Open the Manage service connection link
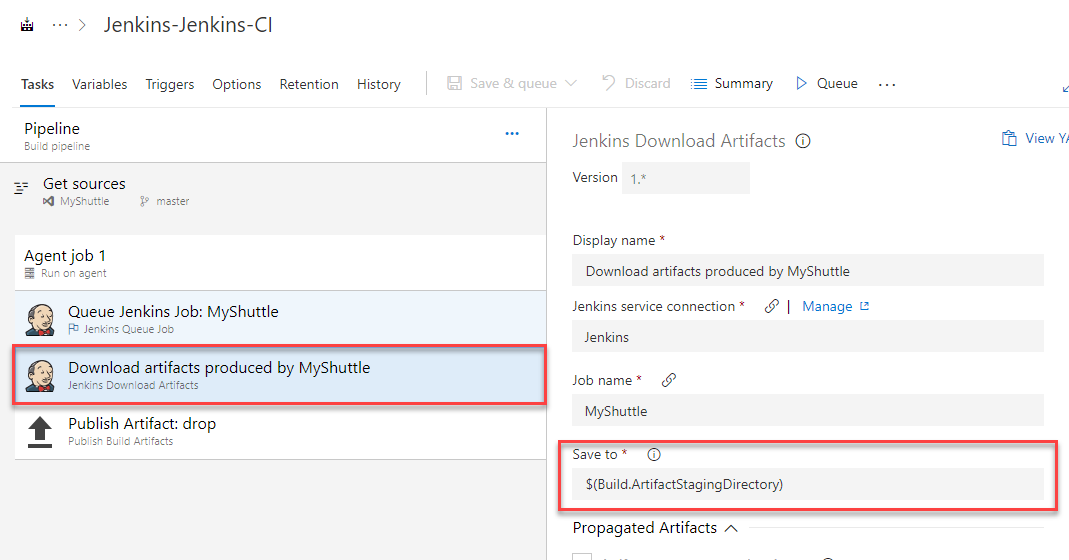The height and width of the screenshot is (560, 1069). [835, 306]
